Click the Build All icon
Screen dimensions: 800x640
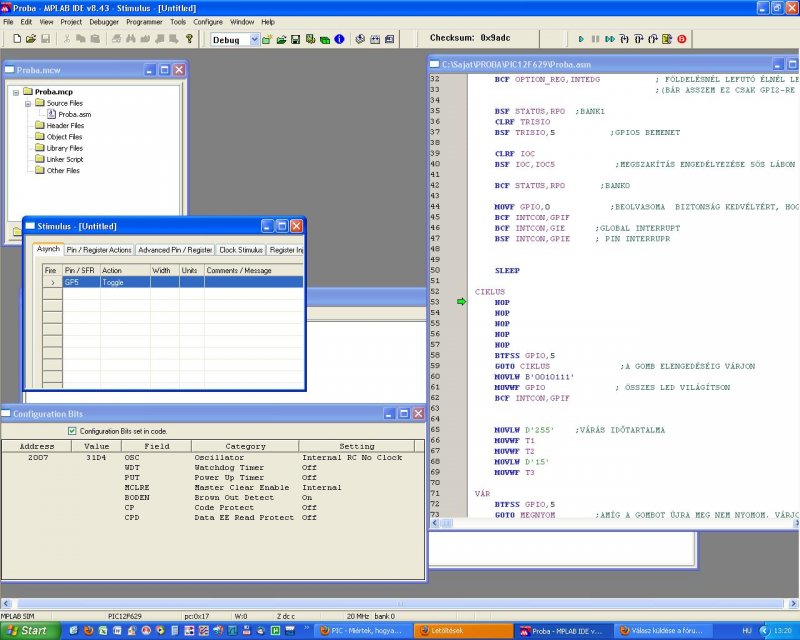[375, 39]
